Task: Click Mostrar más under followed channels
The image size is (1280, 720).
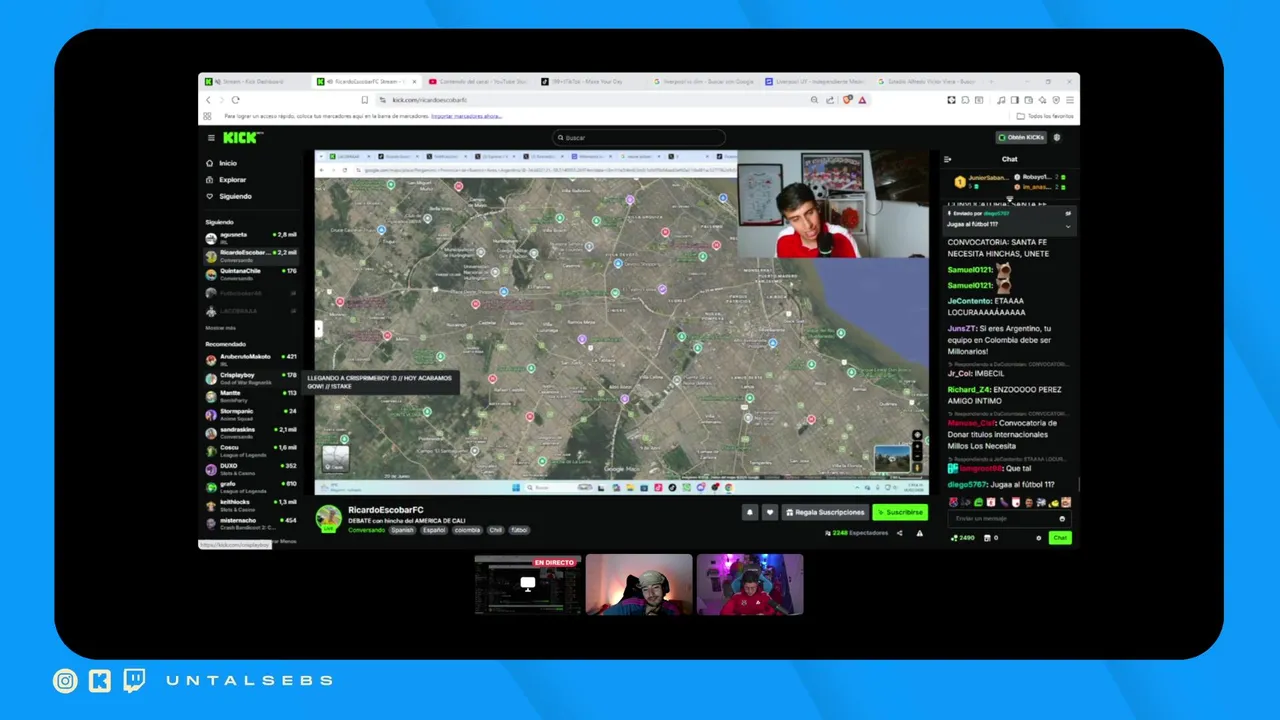Action: click(220, 328)
